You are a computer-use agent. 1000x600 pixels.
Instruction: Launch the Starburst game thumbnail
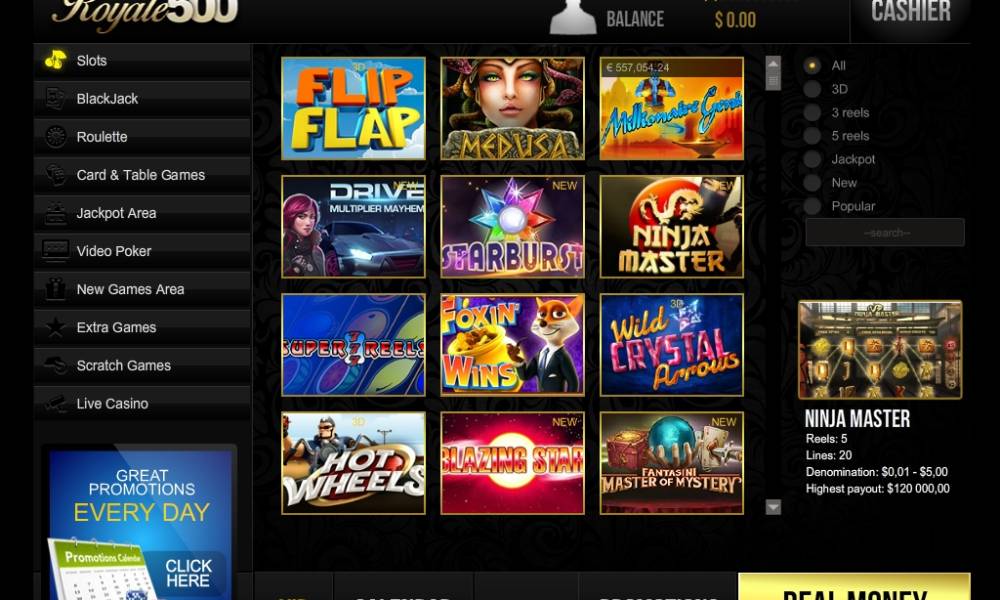point(512,227)
